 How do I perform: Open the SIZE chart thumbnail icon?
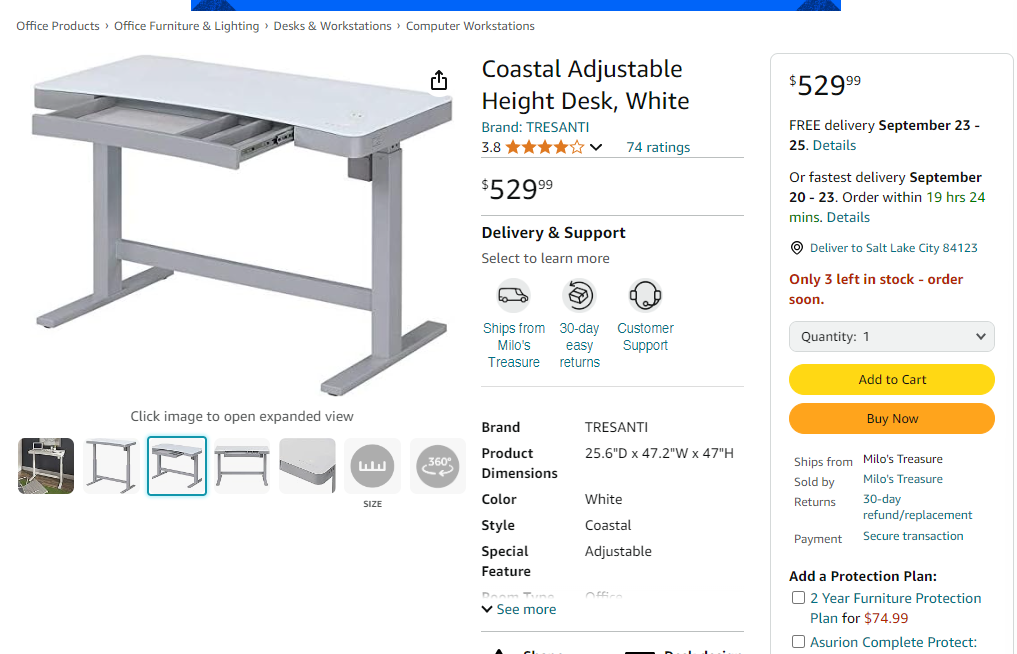point(372,465)
